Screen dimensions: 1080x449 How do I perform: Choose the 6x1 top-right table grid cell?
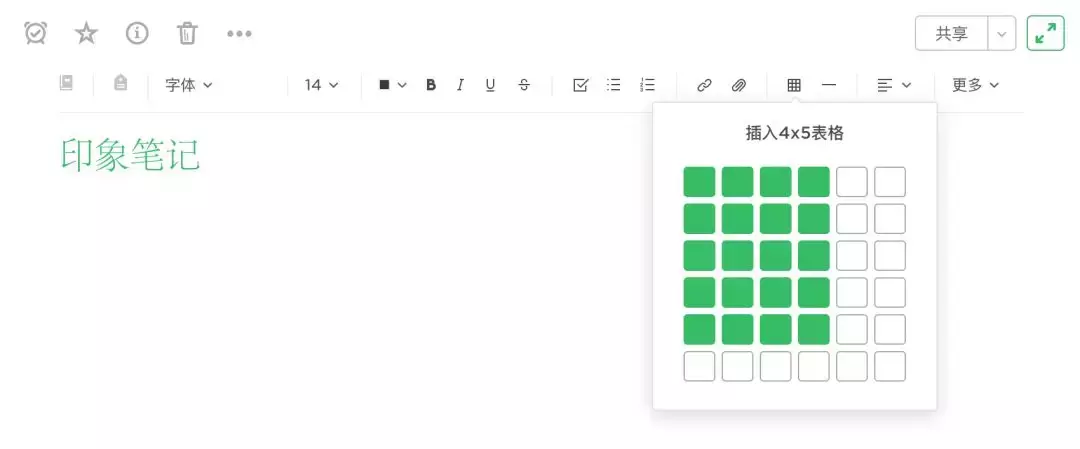click(890, 182)
